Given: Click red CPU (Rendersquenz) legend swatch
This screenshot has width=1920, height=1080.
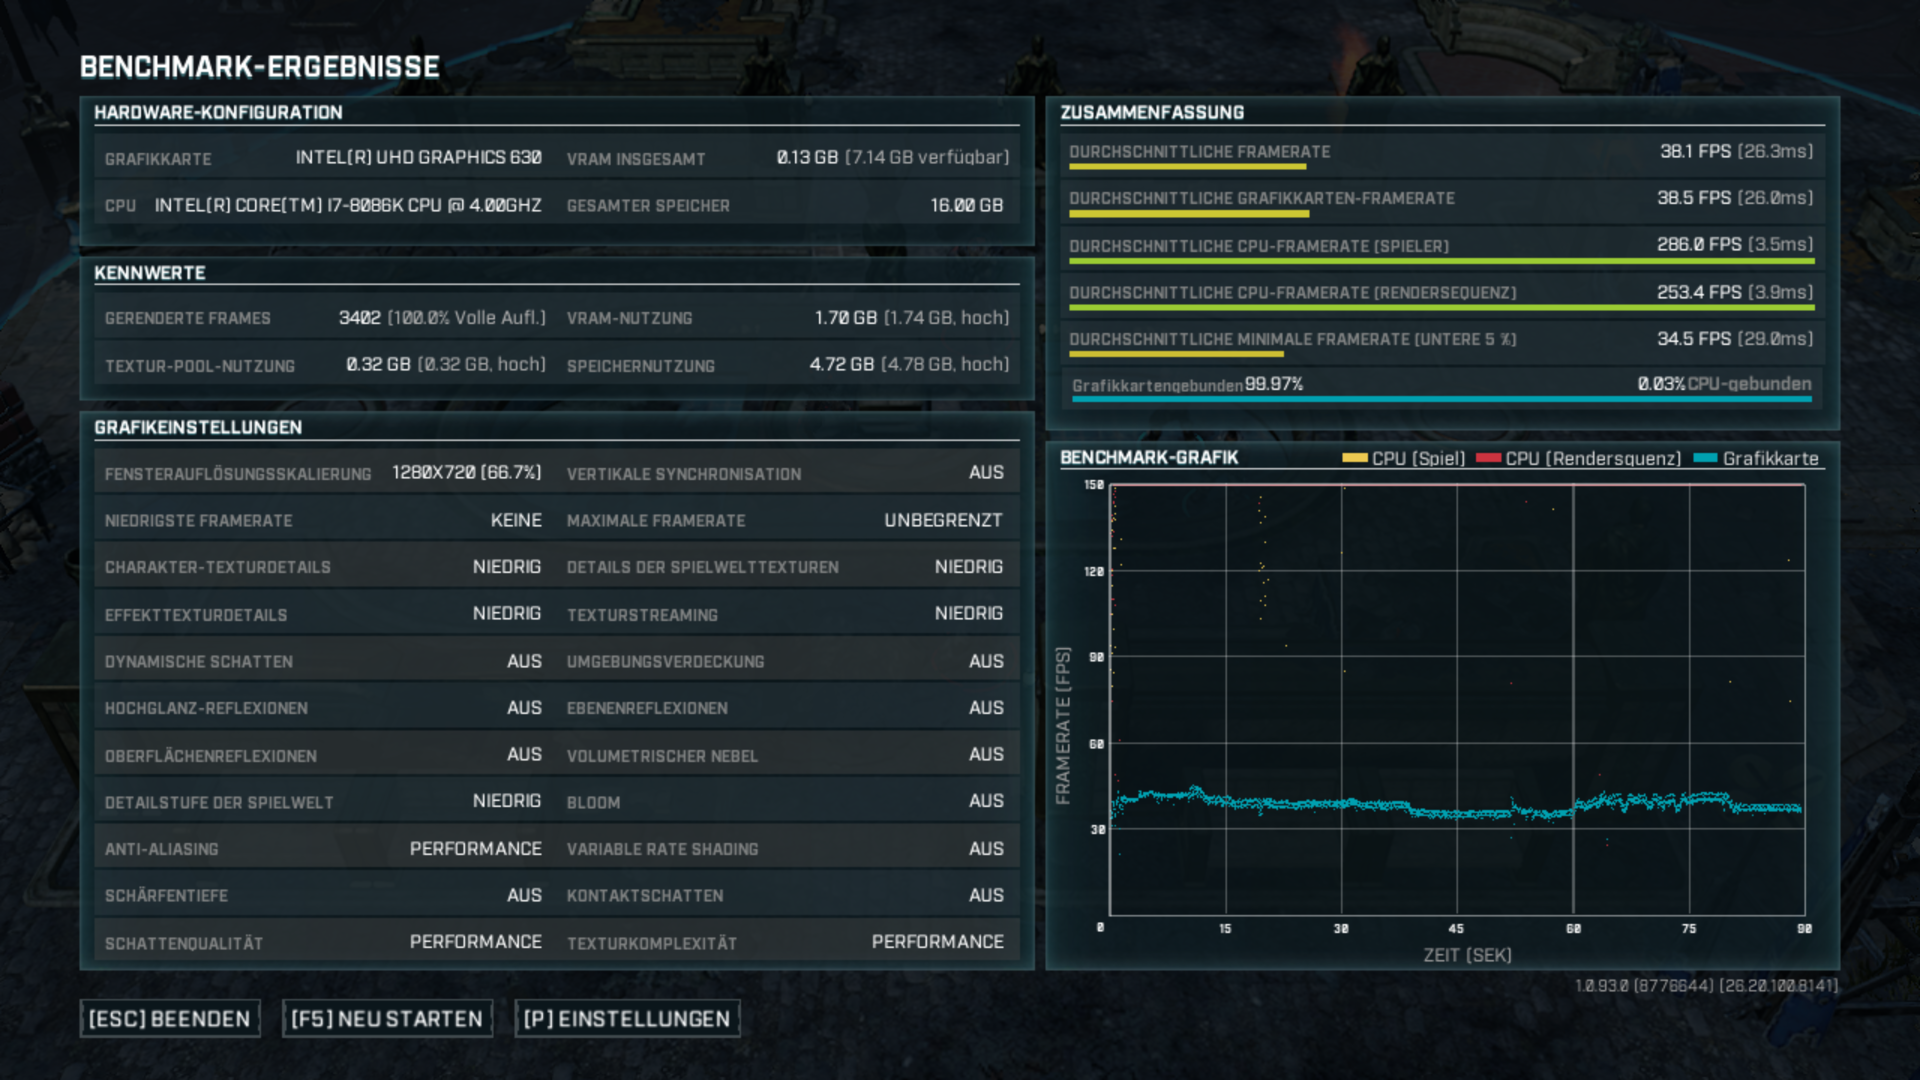Looking at the screenshot, I should [x=1488, y=458].
